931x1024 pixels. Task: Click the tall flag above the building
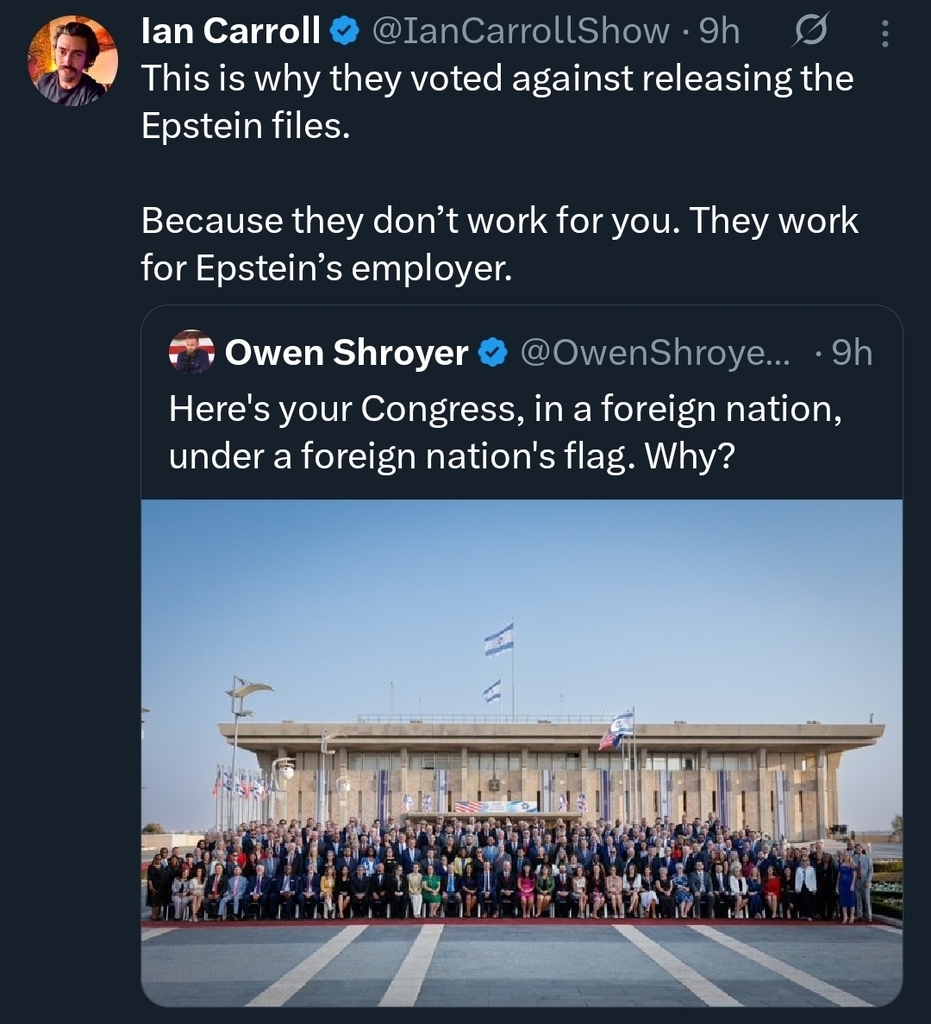(499, 639)
